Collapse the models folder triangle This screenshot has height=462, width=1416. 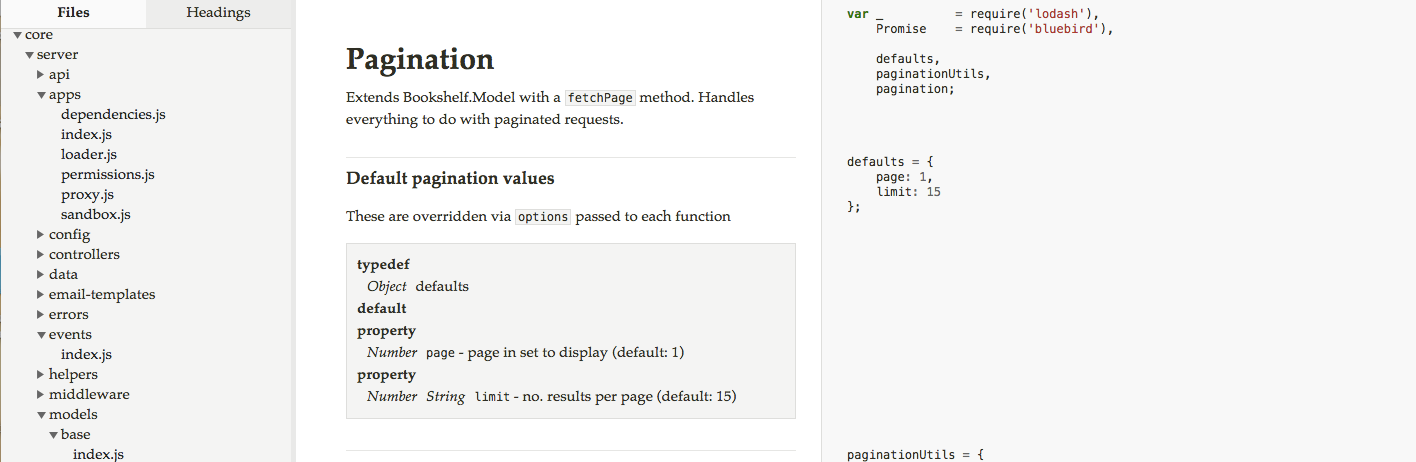41,415
